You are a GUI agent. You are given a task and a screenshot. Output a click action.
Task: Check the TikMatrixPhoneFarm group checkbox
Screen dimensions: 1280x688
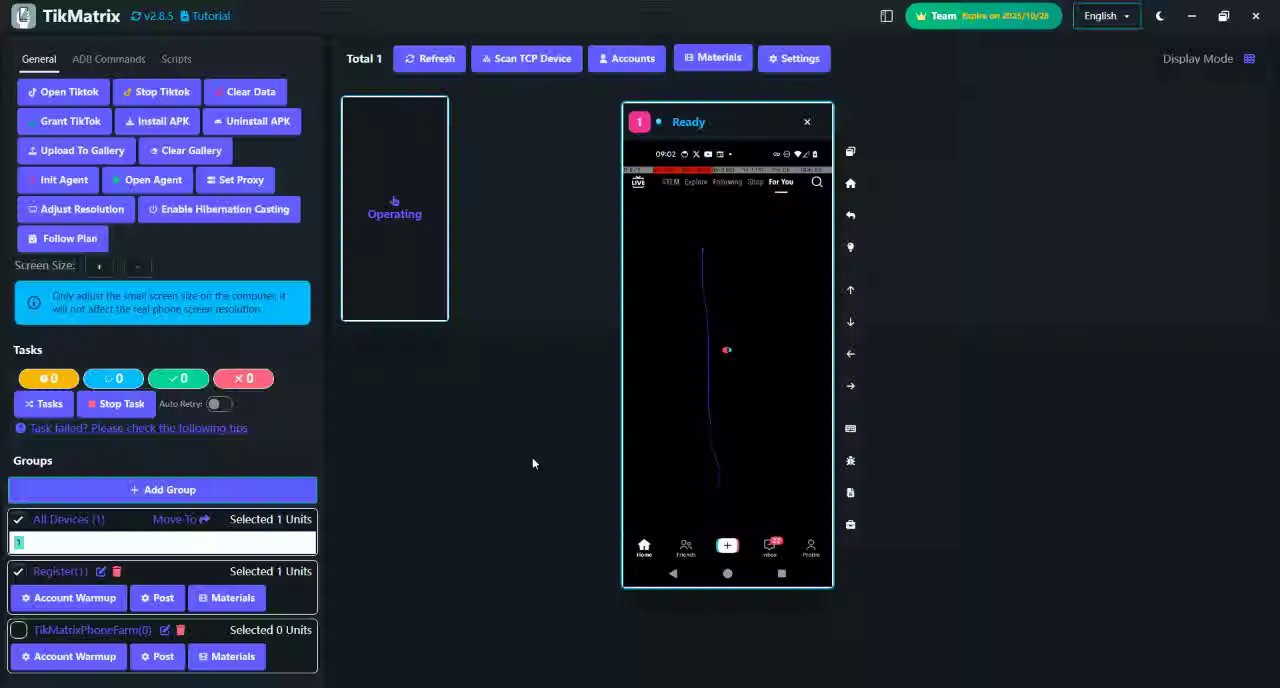click(x=18, y=631)
